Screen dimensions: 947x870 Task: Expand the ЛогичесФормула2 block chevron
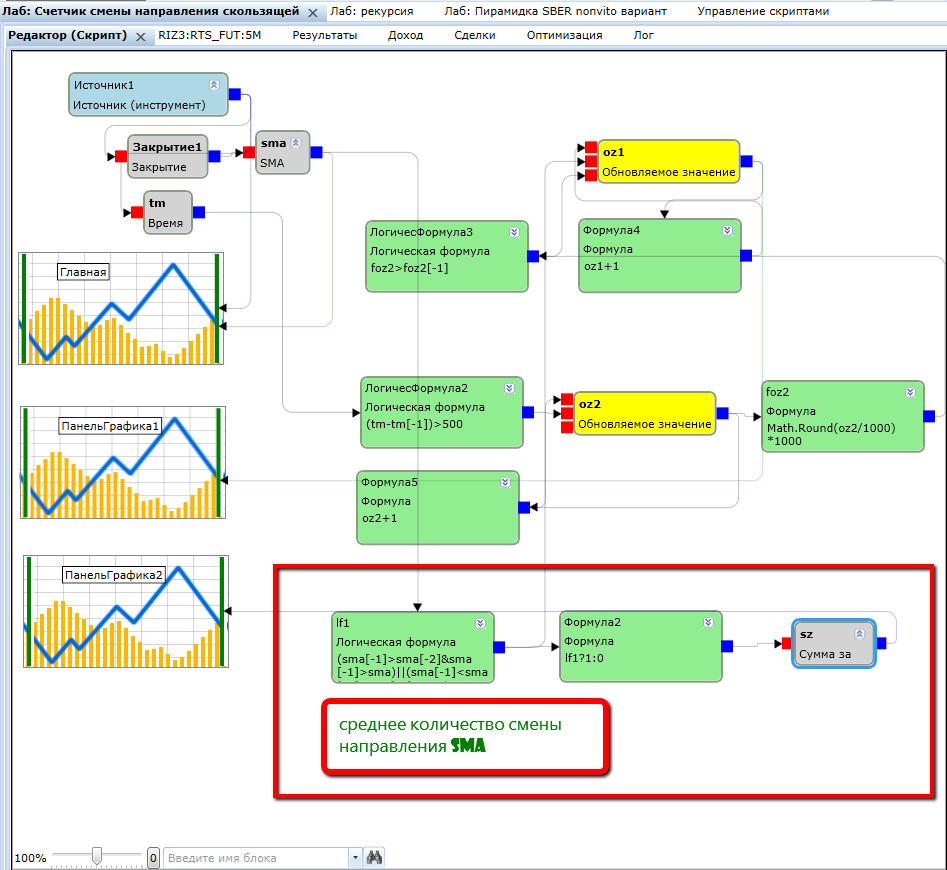[509, 388]
